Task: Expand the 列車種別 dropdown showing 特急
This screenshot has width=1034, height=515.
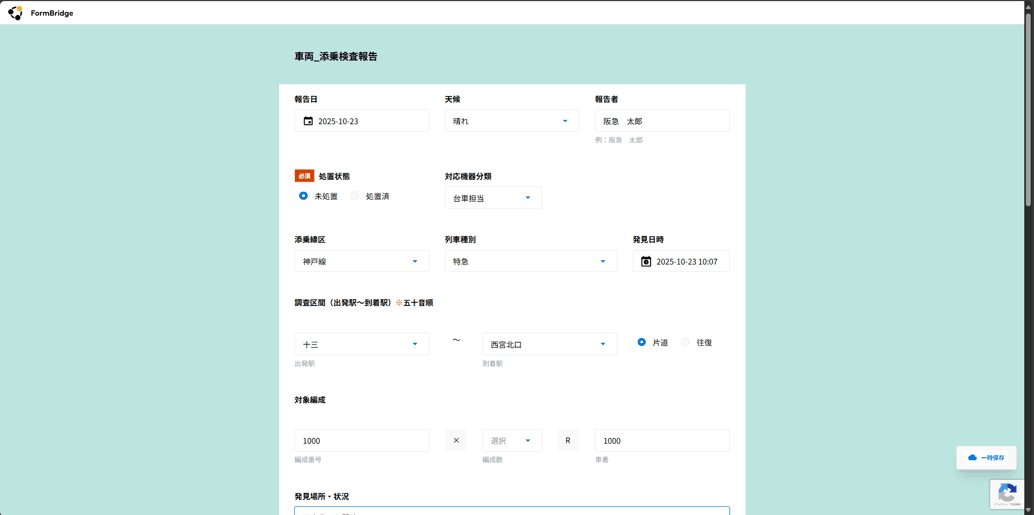Action: point(531,261)
